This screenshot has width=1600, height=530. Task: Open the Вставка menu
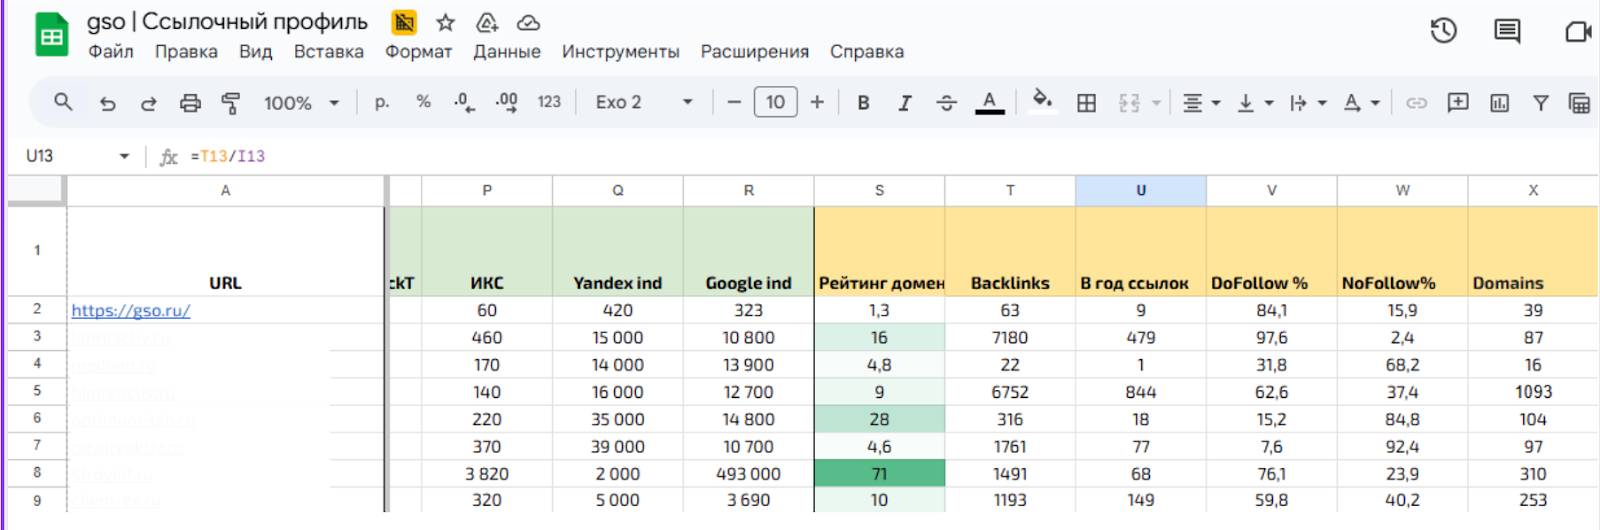328,51
